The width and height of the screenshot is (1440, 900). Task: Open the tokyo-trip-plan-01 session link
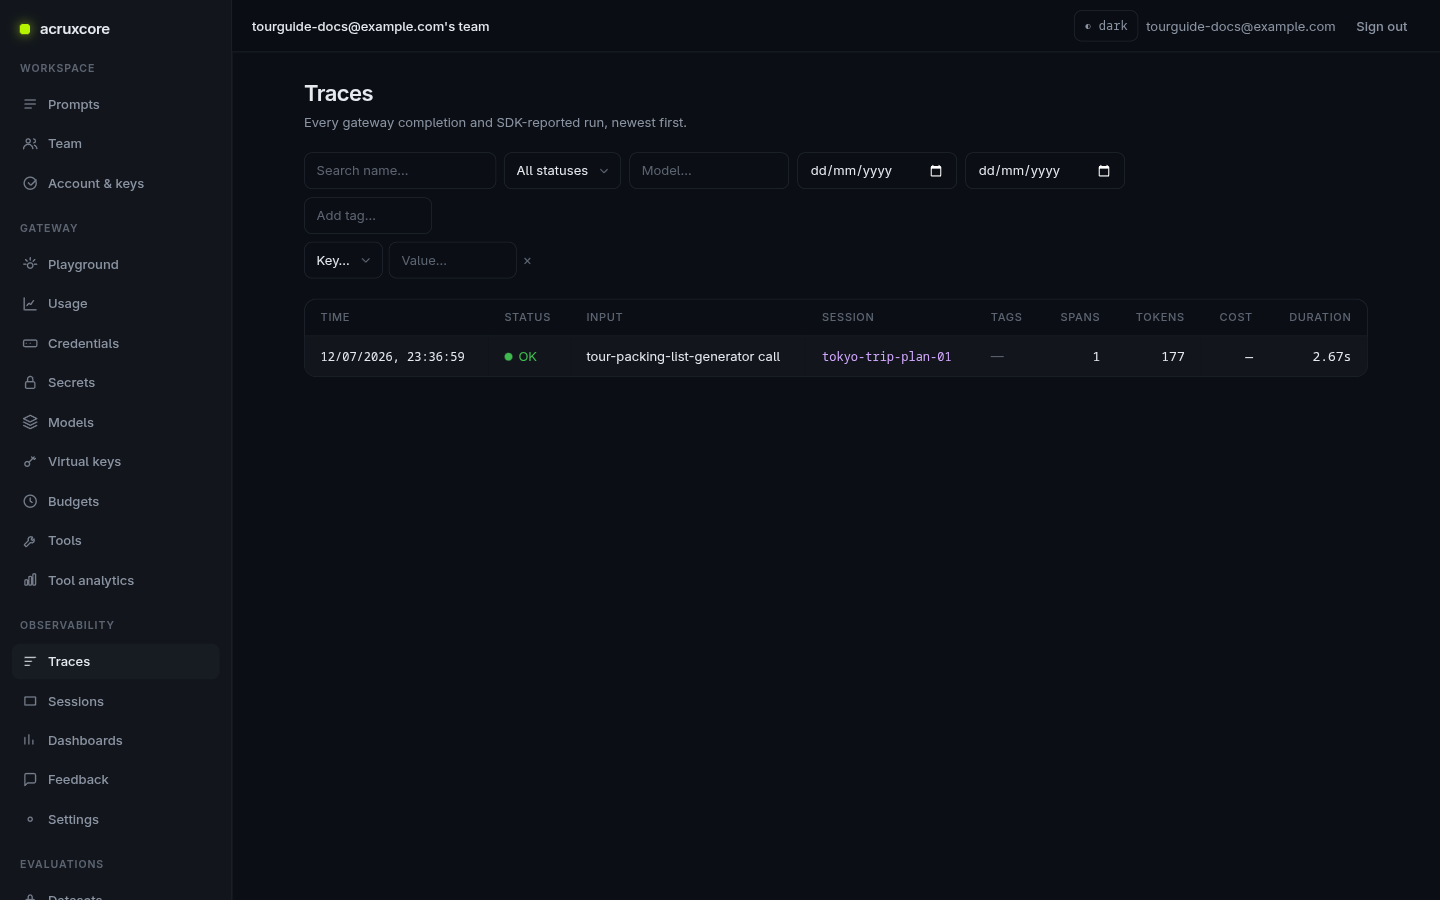(x=886, y=357)
